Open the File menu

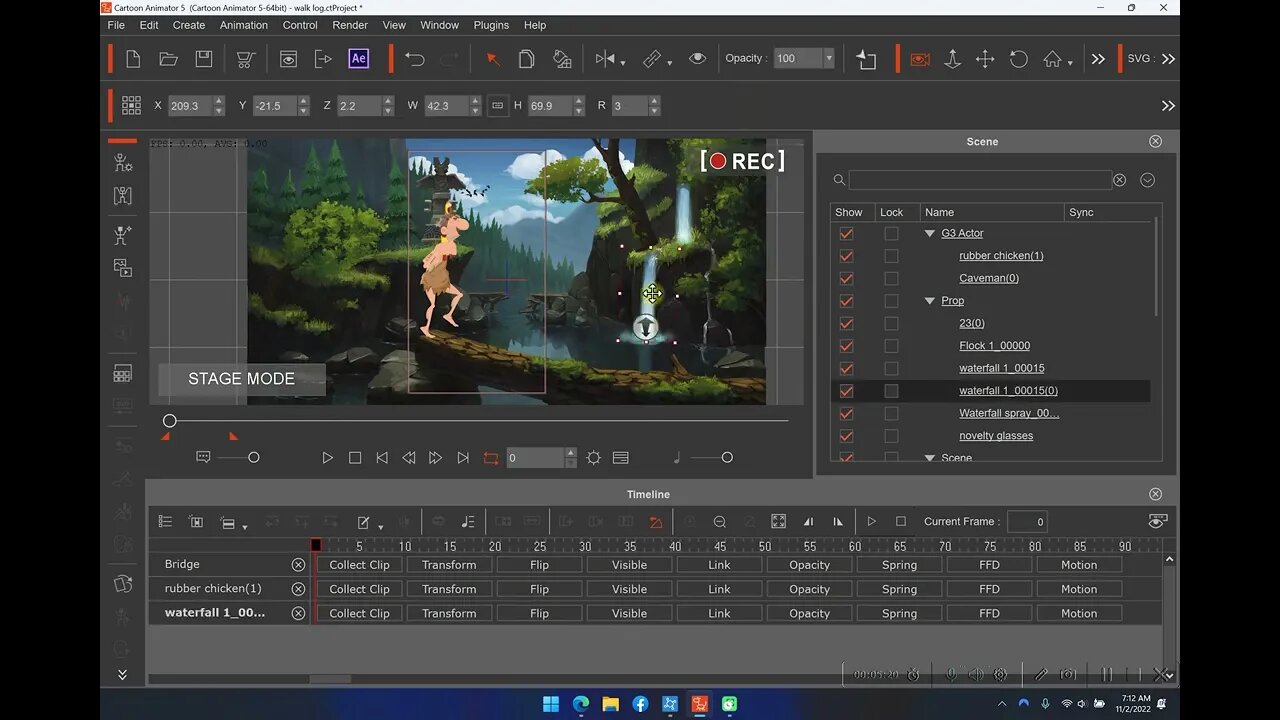point(116,25)
